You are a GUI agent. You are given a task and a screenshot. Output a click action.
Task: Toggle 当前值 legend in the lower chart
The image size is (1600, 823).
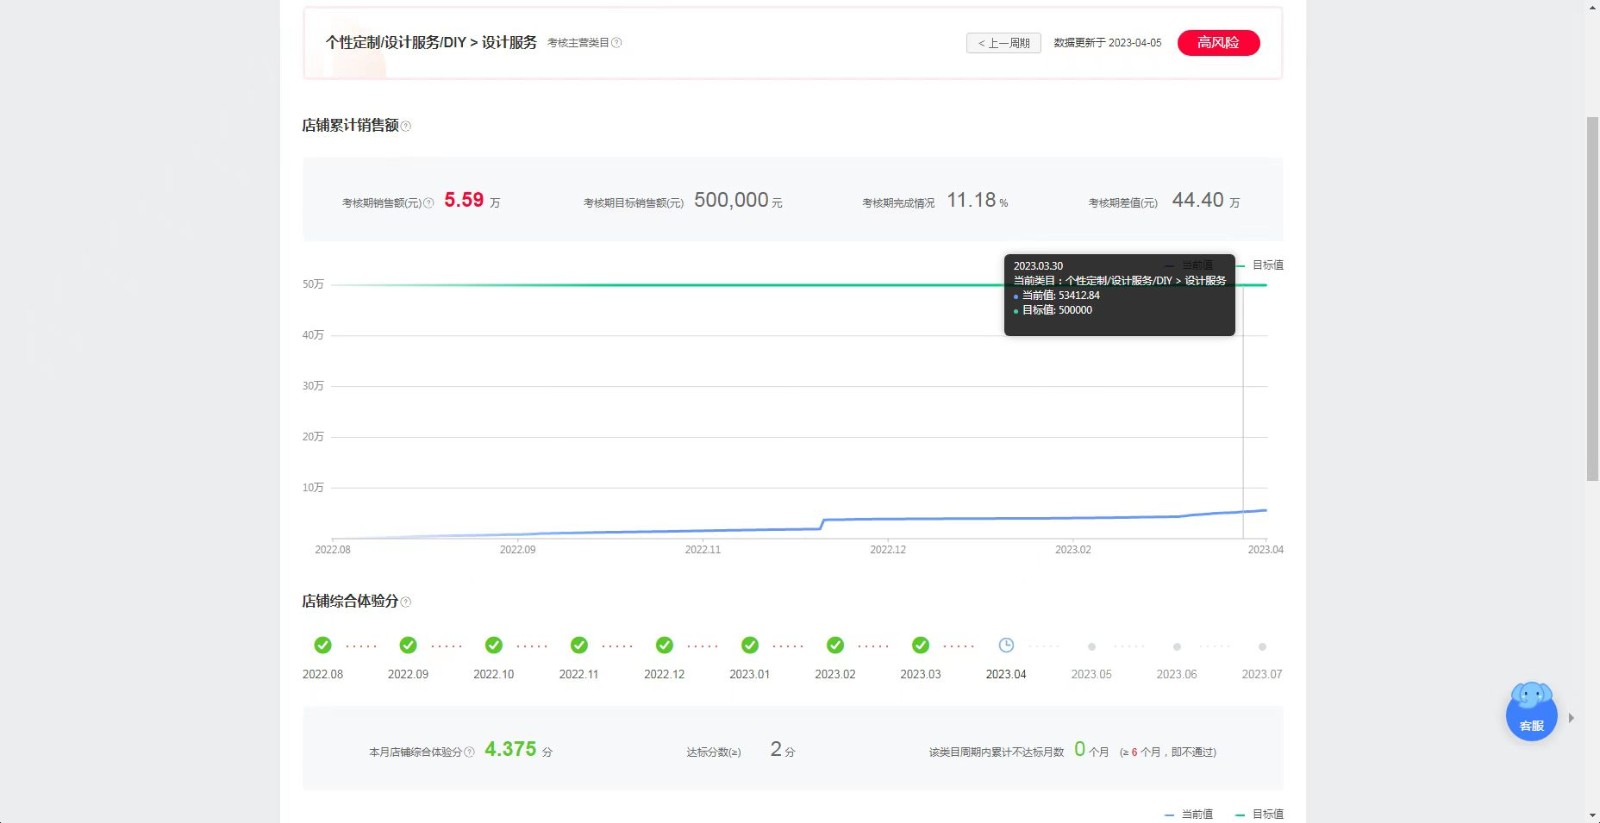pos(1189,814)
